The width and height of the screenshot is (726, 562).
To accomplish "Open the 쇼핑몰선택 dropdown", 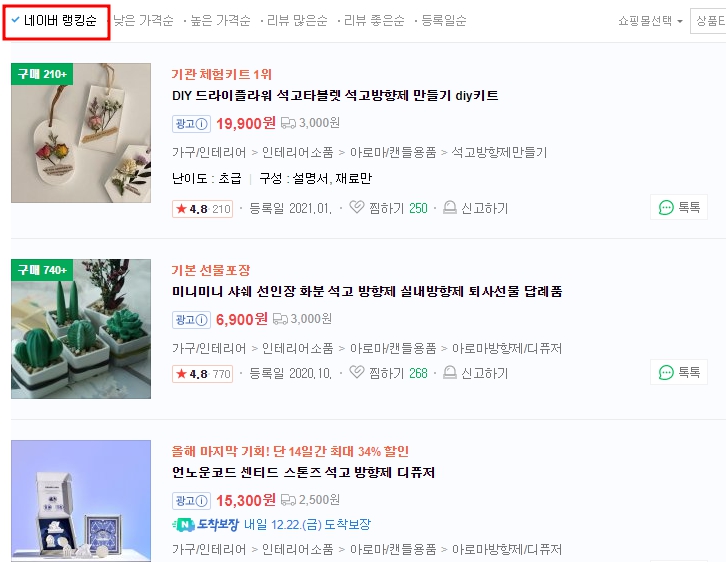I will click(x=650, y=21).
